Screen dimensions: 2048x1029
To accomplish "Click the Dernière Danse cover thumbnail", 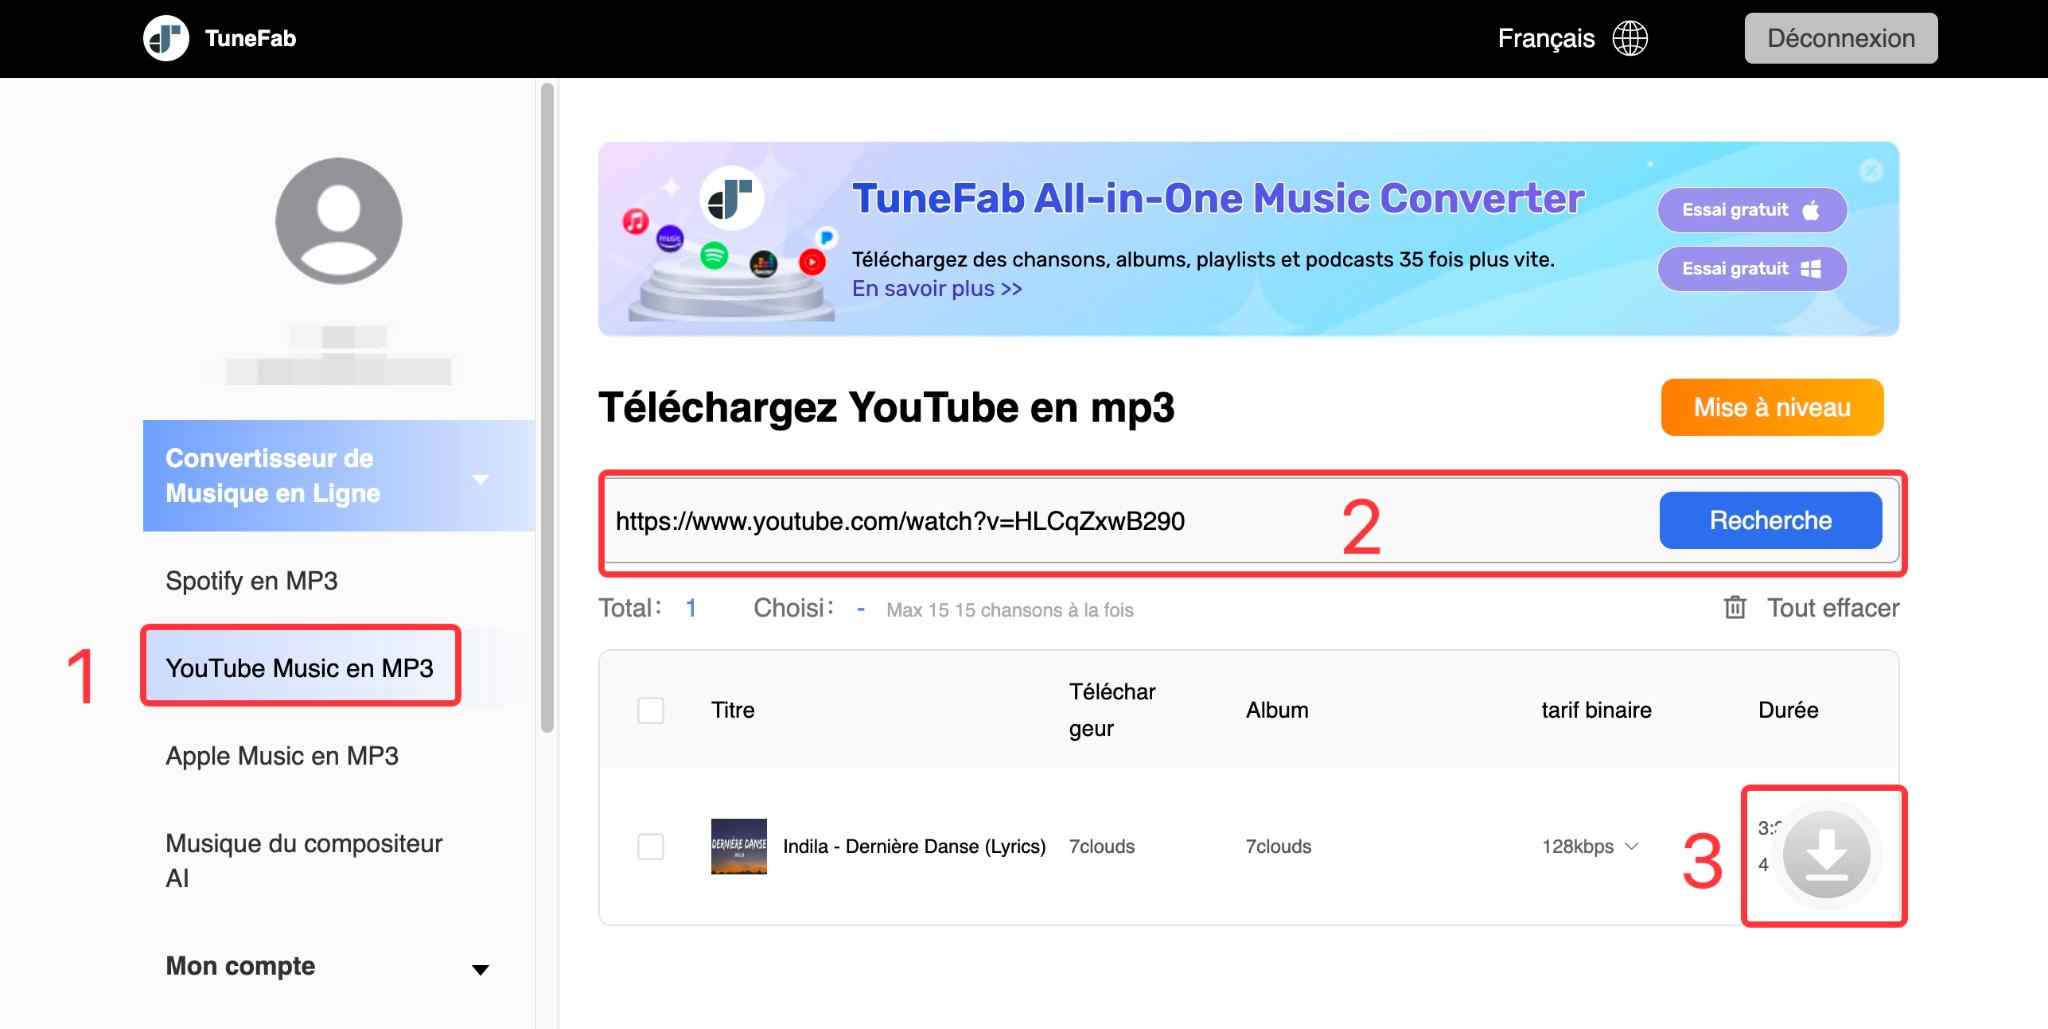I will point(738,845).
